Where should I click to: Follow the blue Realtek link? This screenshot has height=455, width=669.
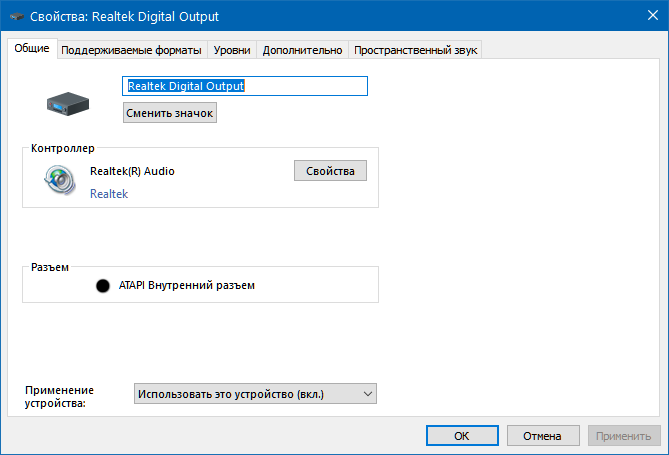point(109,194)
